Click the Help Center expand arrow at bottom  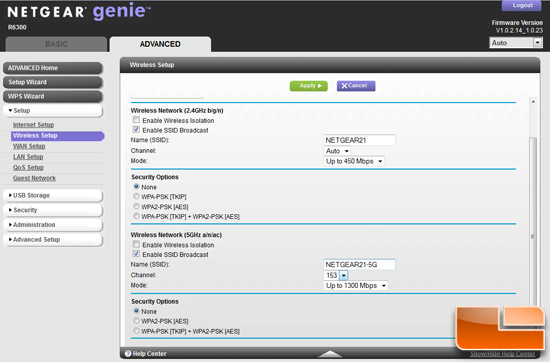(x=329, y=353)
